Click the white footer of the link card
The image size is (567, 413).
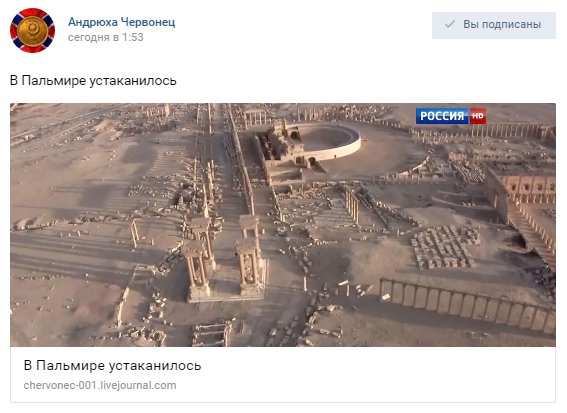pyautogui.click(x=283, y=375)
